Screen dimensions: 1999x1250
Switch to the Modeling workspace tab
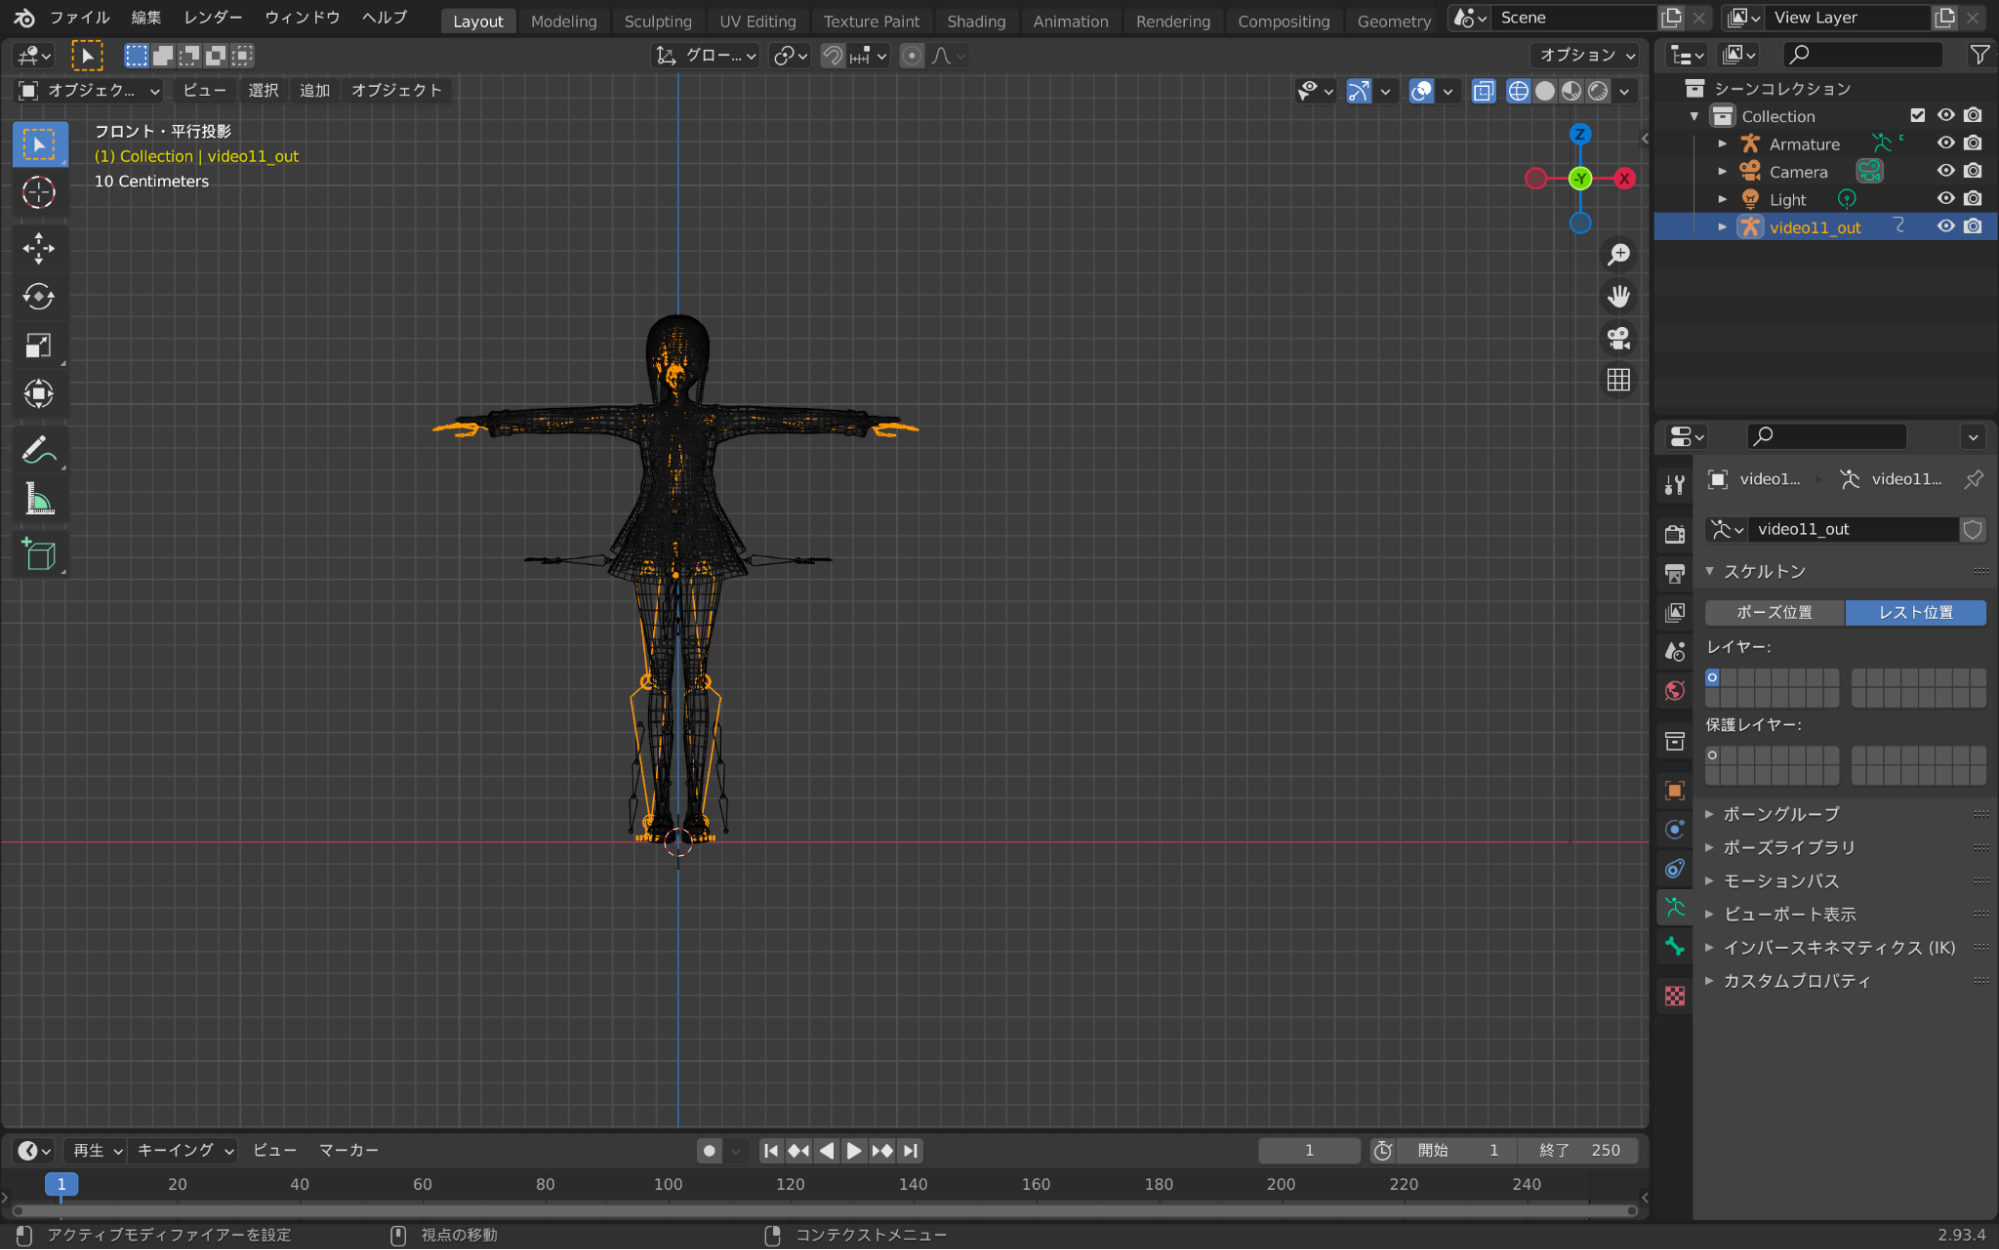(563, 21)
